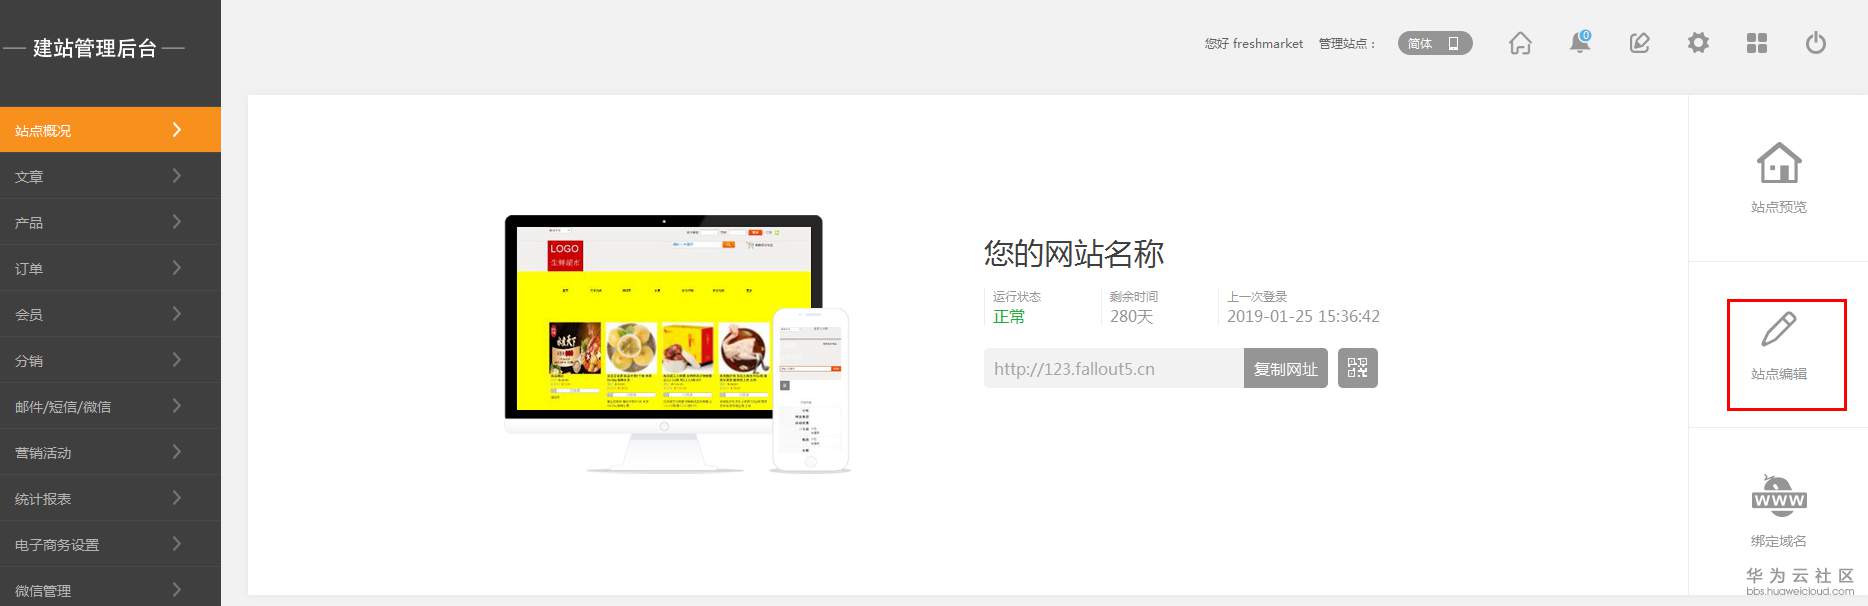The image size is (1868, 606).
Task: Open the settings gear icon
Action: (1698, 43)
